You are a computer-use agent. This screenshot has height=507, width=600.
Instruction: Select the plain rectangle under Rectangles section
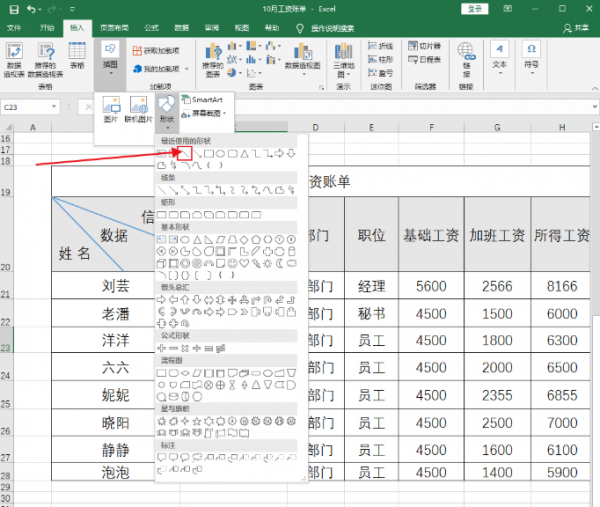161,215
